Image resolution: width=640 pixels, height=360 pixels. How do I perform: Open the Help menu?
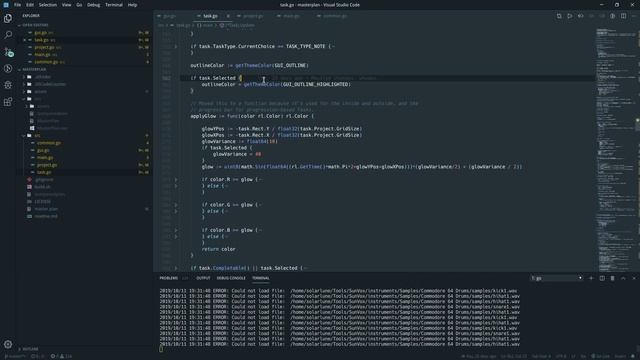click(x=132, y=5)
